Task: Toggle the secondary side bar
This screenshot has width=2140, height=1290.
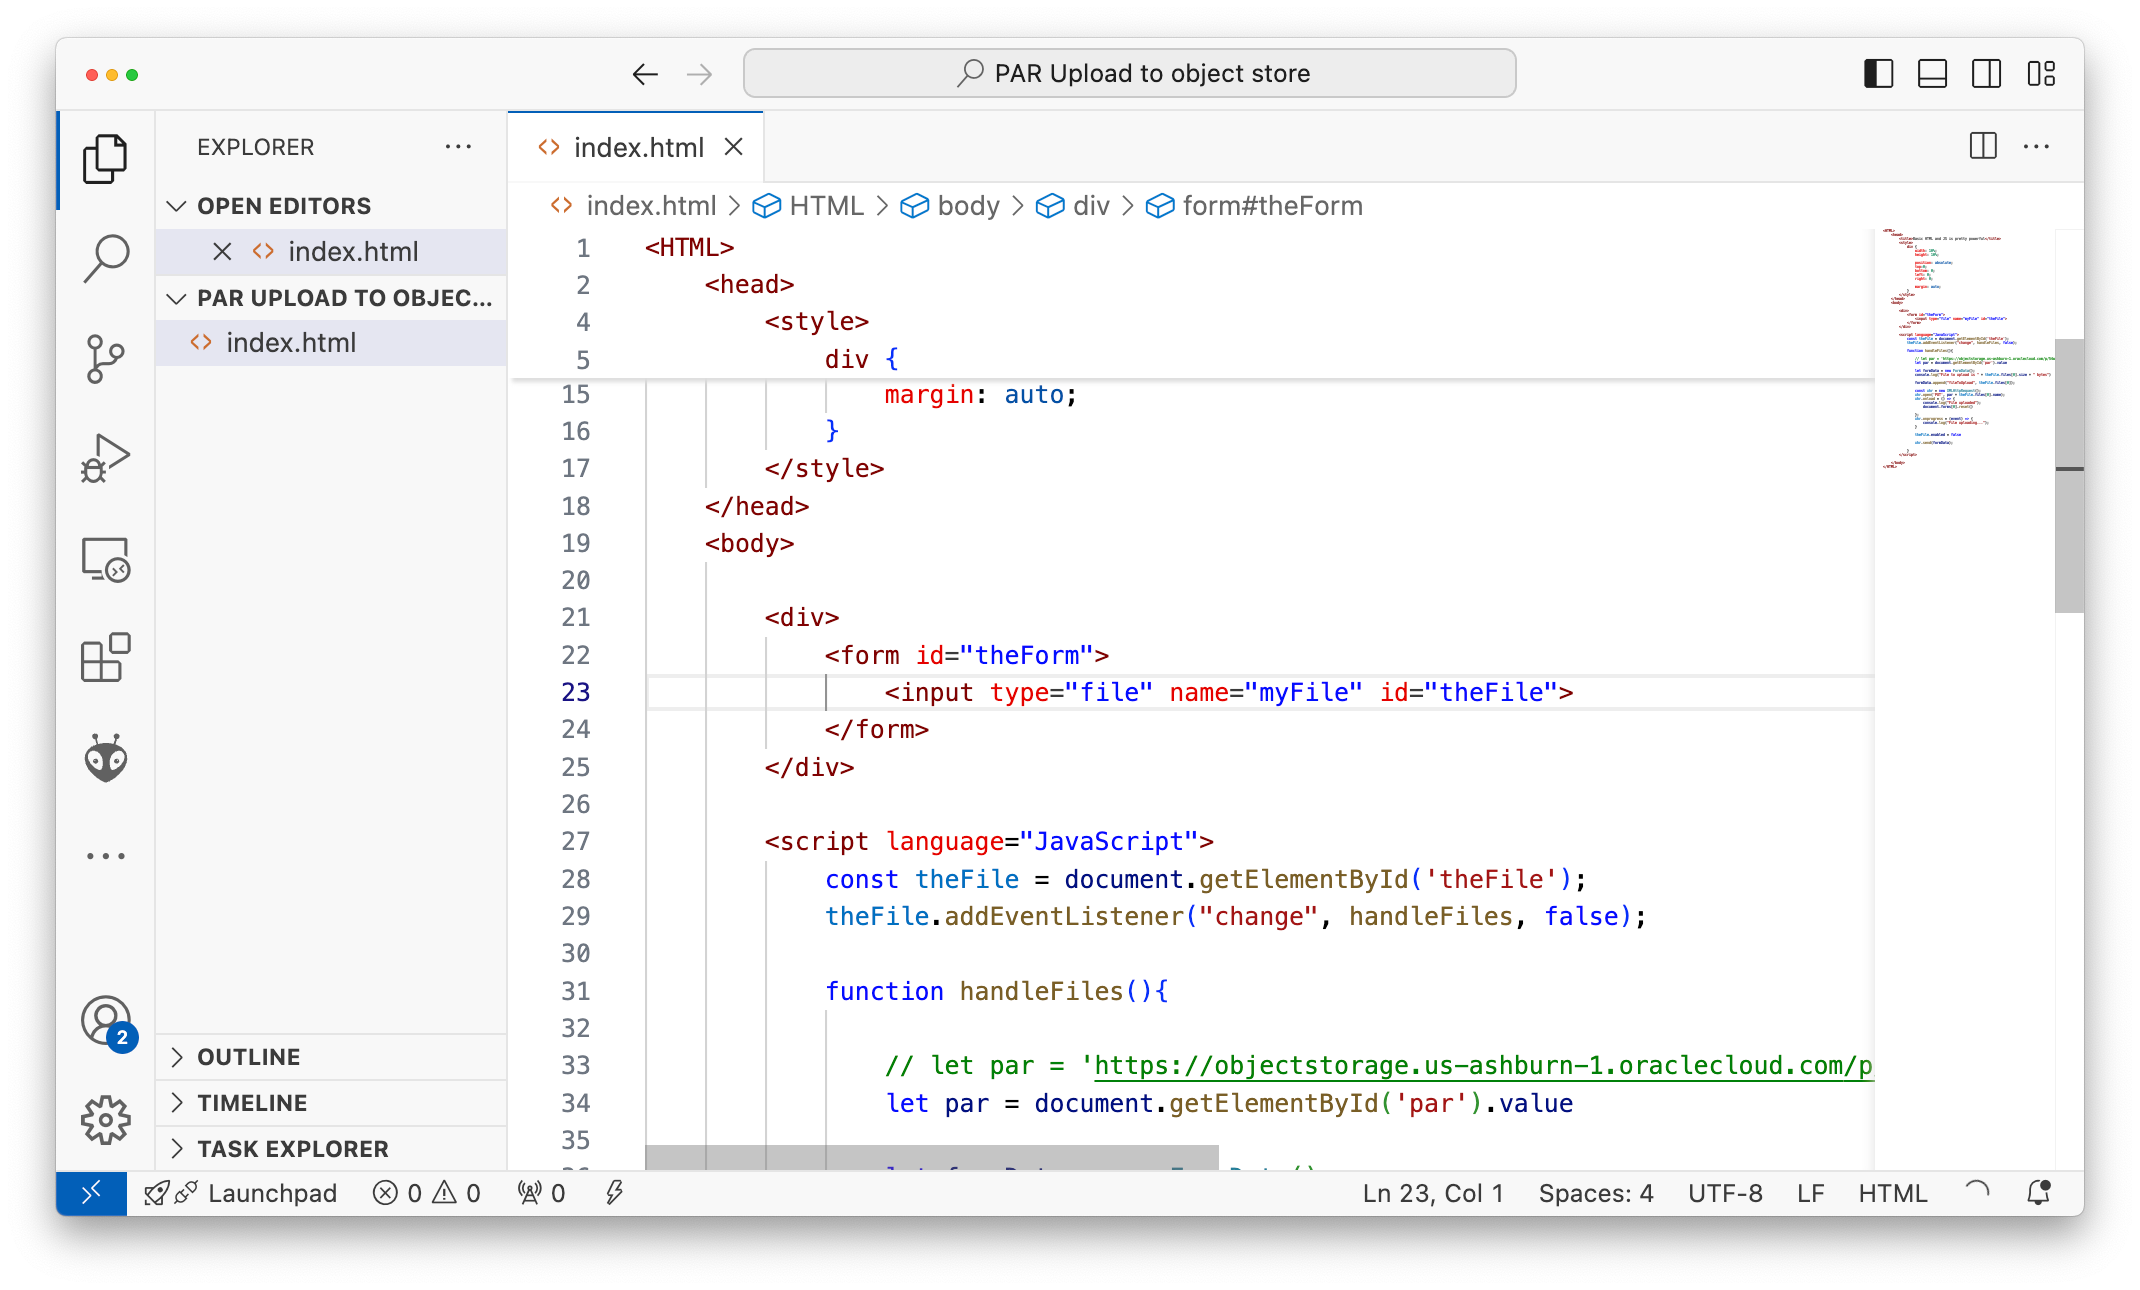Action: pos(1986,73)
